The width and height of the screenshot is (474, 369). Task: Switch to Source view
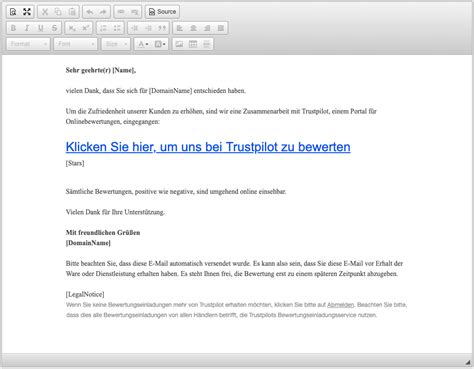click(x=162, y=12)
